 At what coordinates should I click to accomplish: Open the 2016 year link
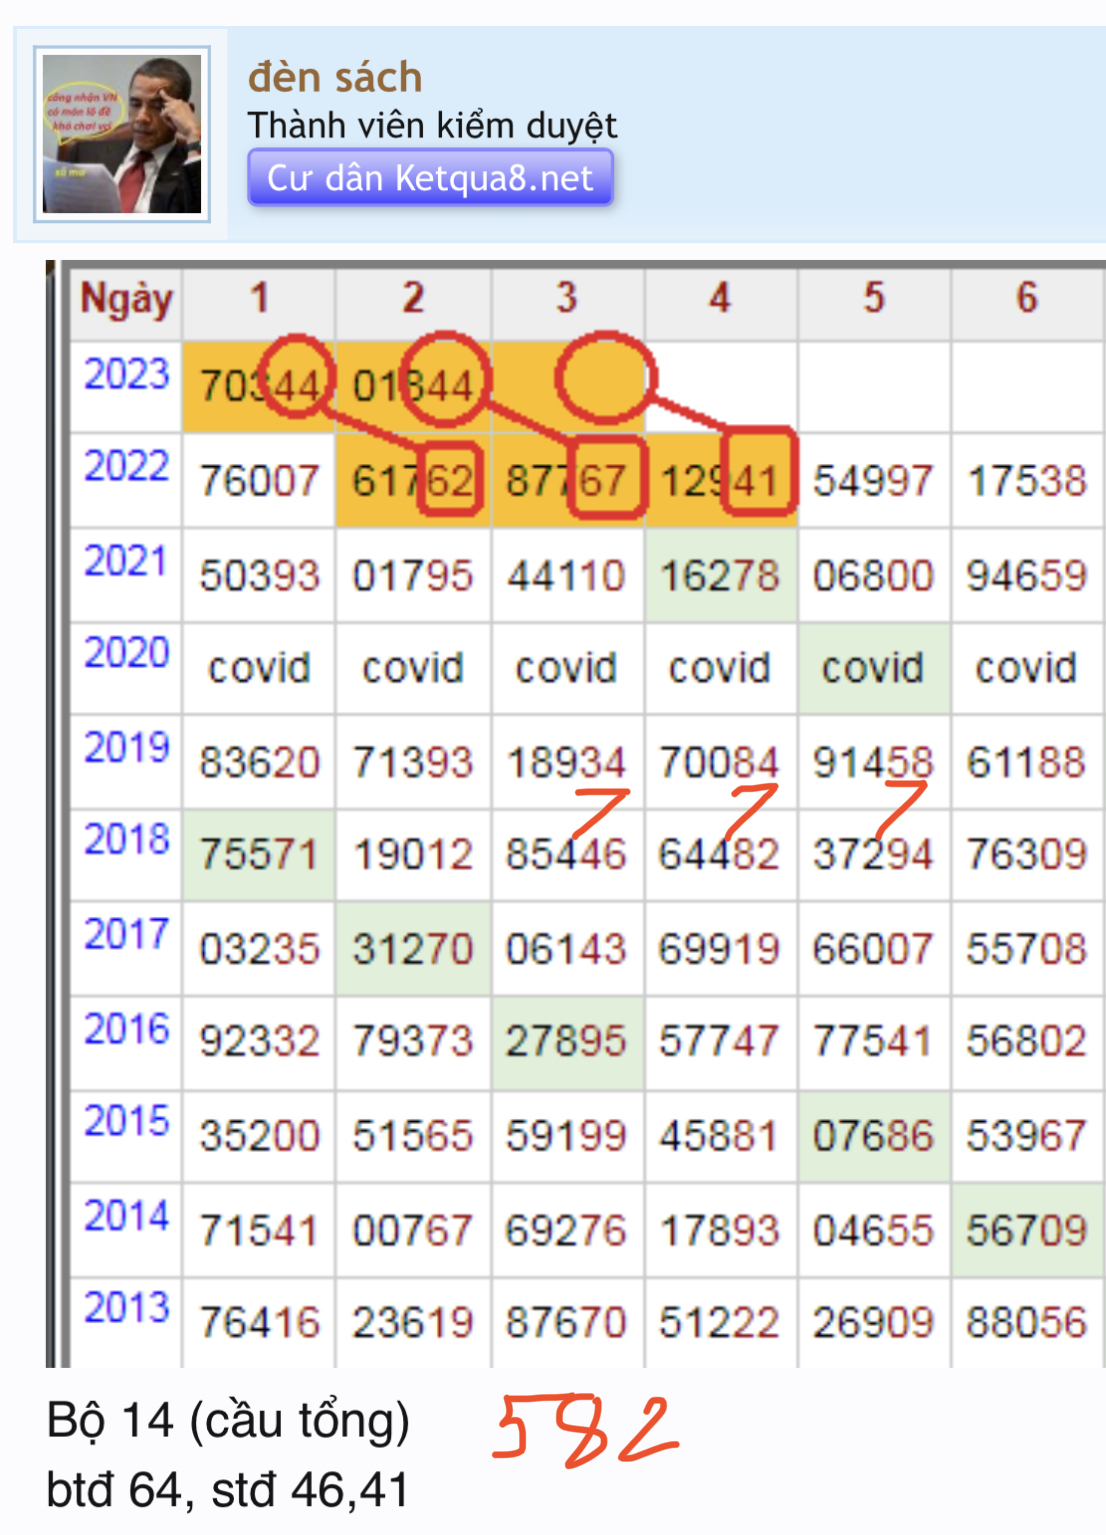pos(127,1029)
